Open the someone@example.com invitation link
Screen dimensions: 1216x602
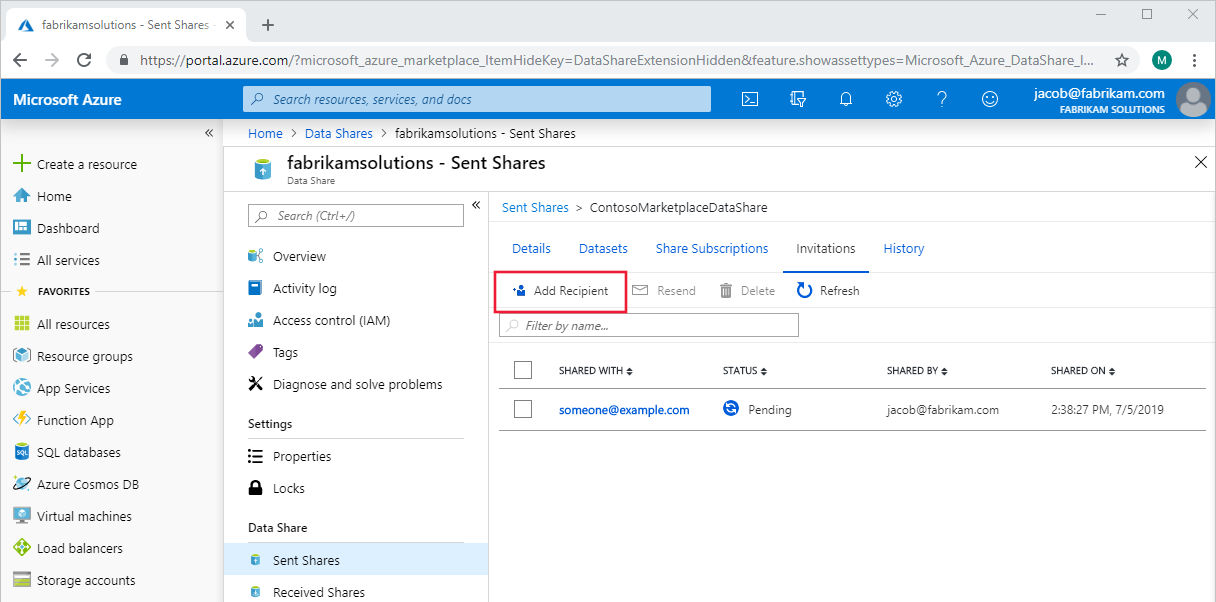tap(624, 409)
